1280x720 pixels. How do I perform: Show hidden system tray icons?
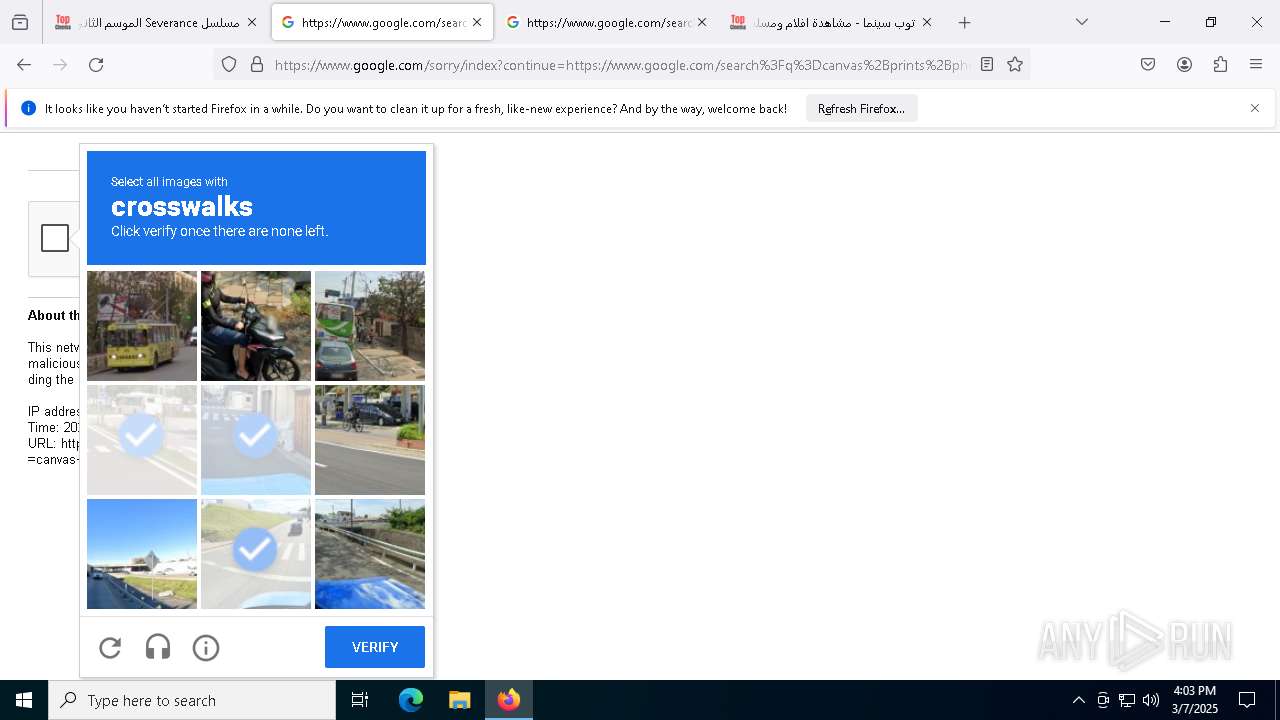(x=1078, y=700)
